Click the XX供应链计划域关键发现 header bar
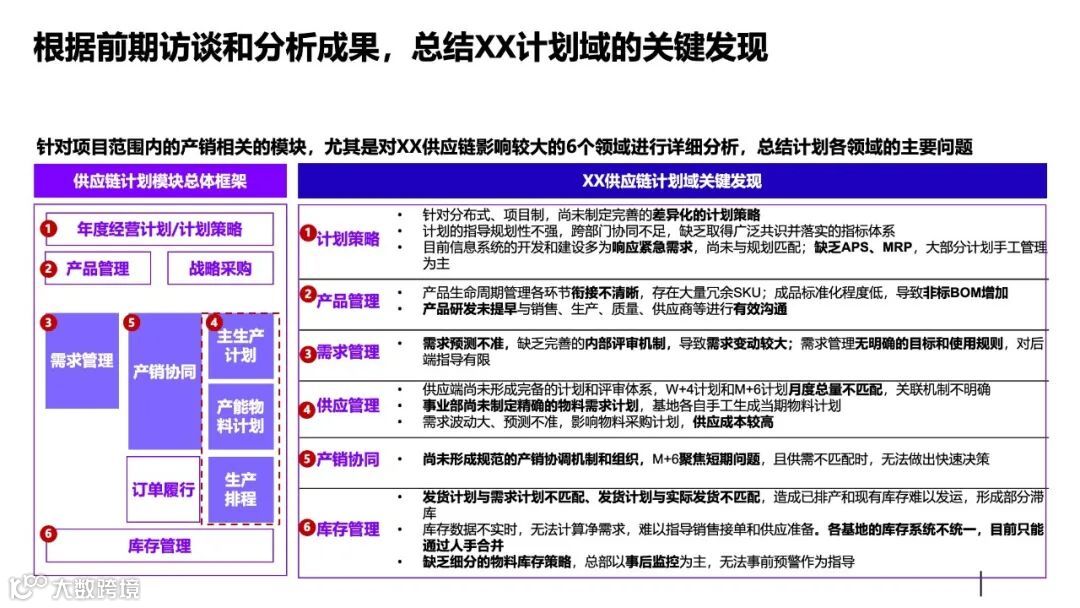The image size is (1080, 608). [672, 180]
